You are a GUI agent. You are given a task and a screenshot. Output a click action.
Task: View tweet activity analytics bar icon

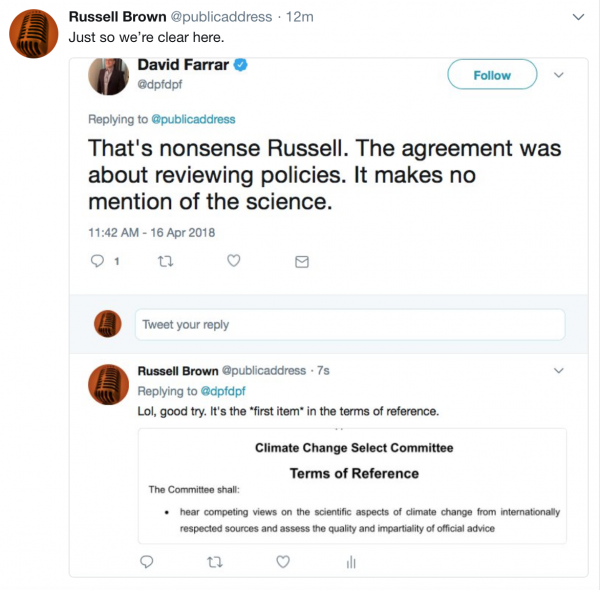click(351, 561)
